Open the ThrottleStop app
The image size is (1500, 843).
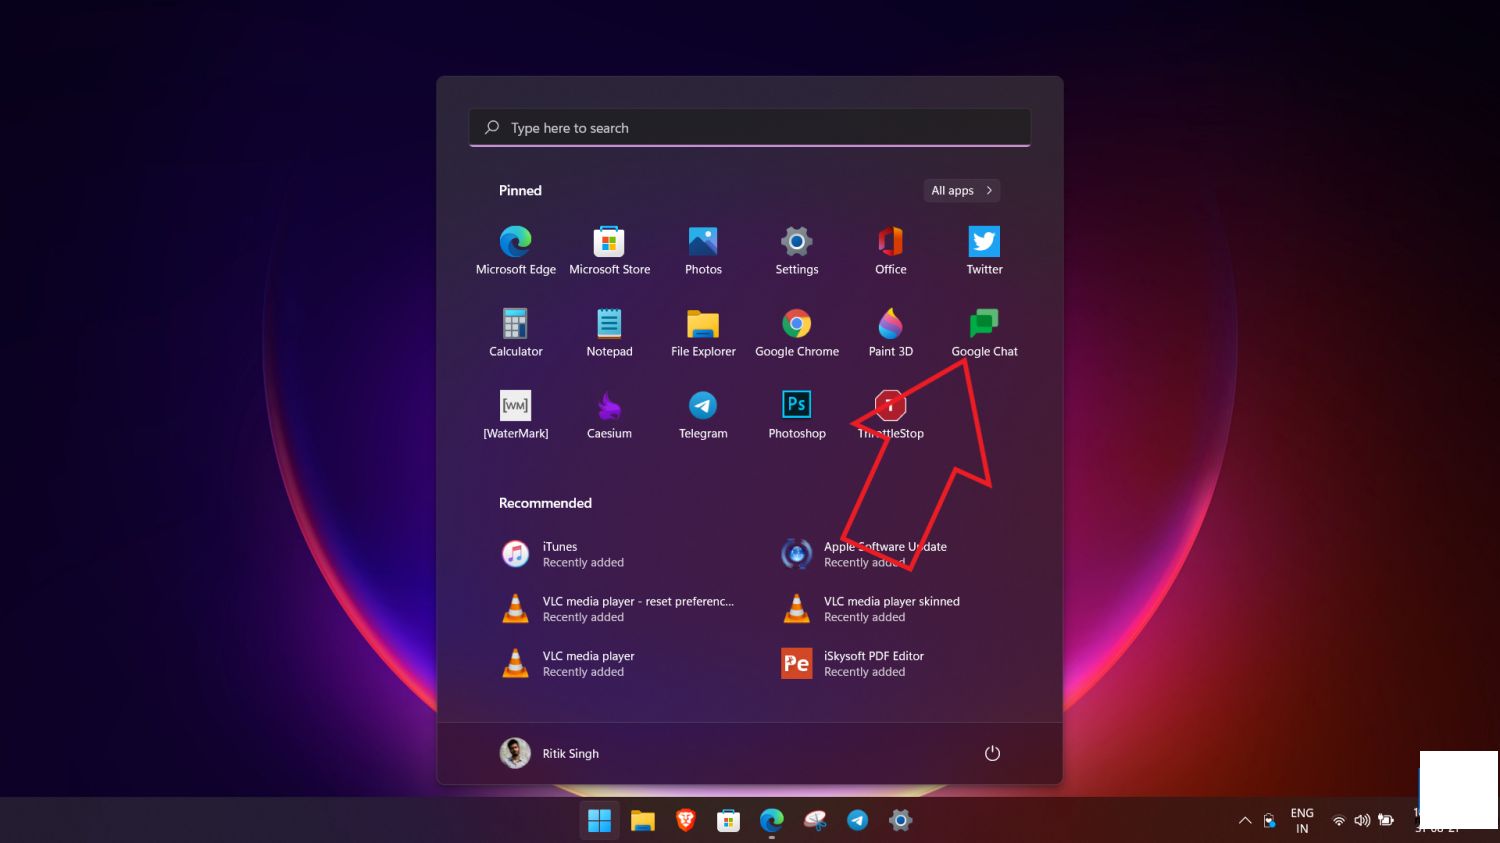click(x=891, y=415)
